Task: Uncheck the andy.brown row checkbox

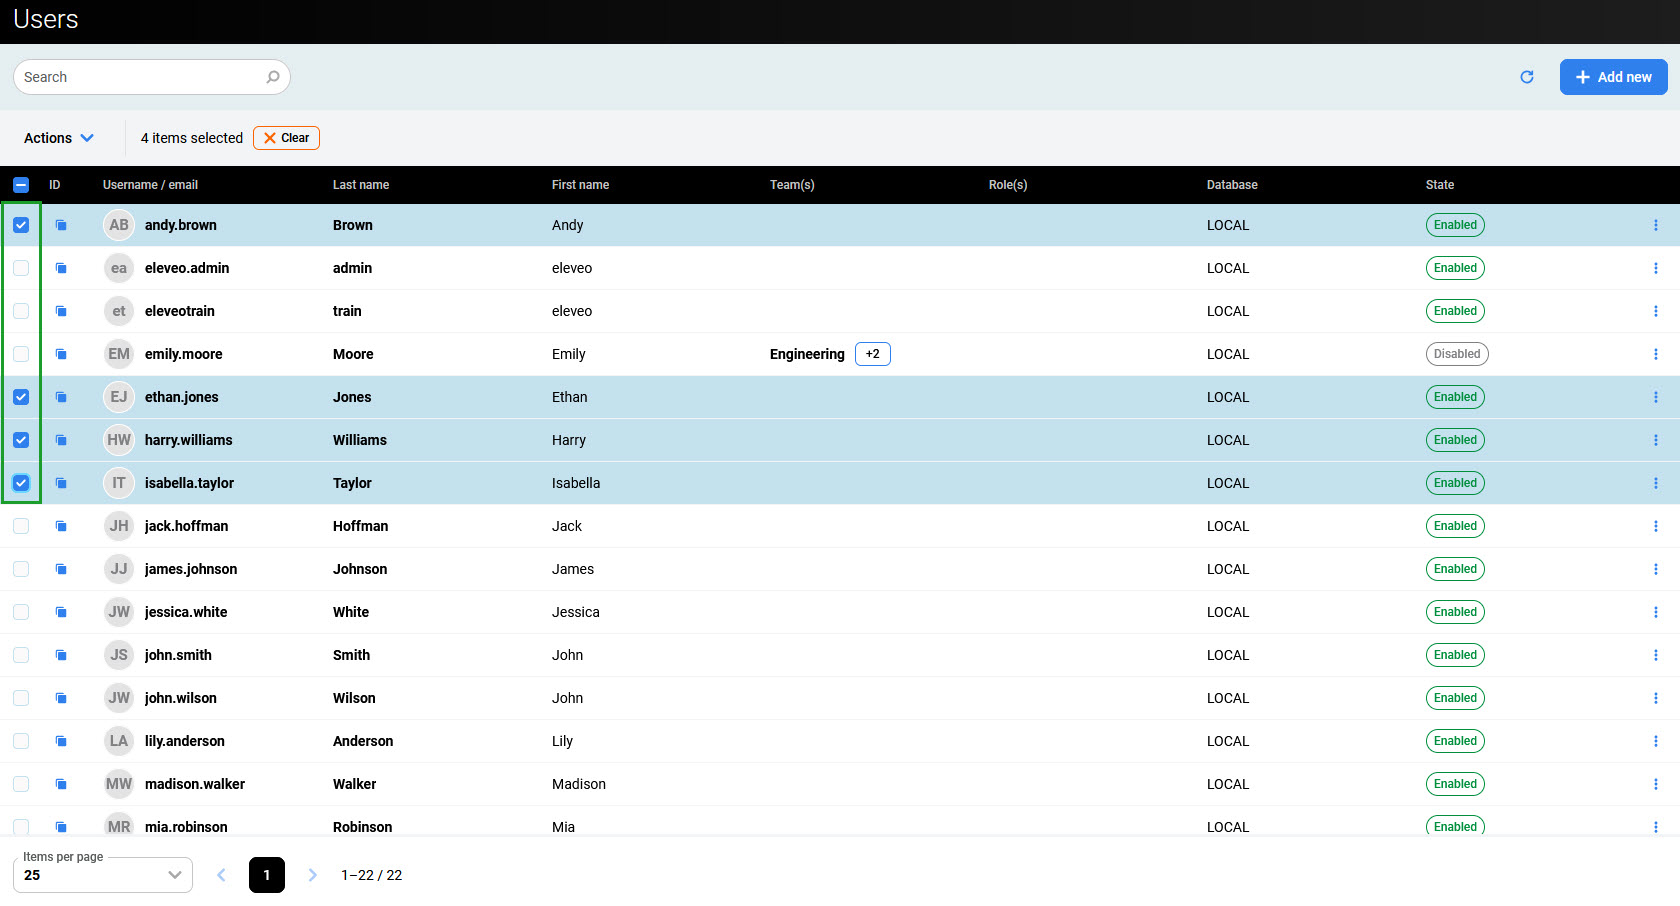Action: pyautogui.click(x=21, y=225)
